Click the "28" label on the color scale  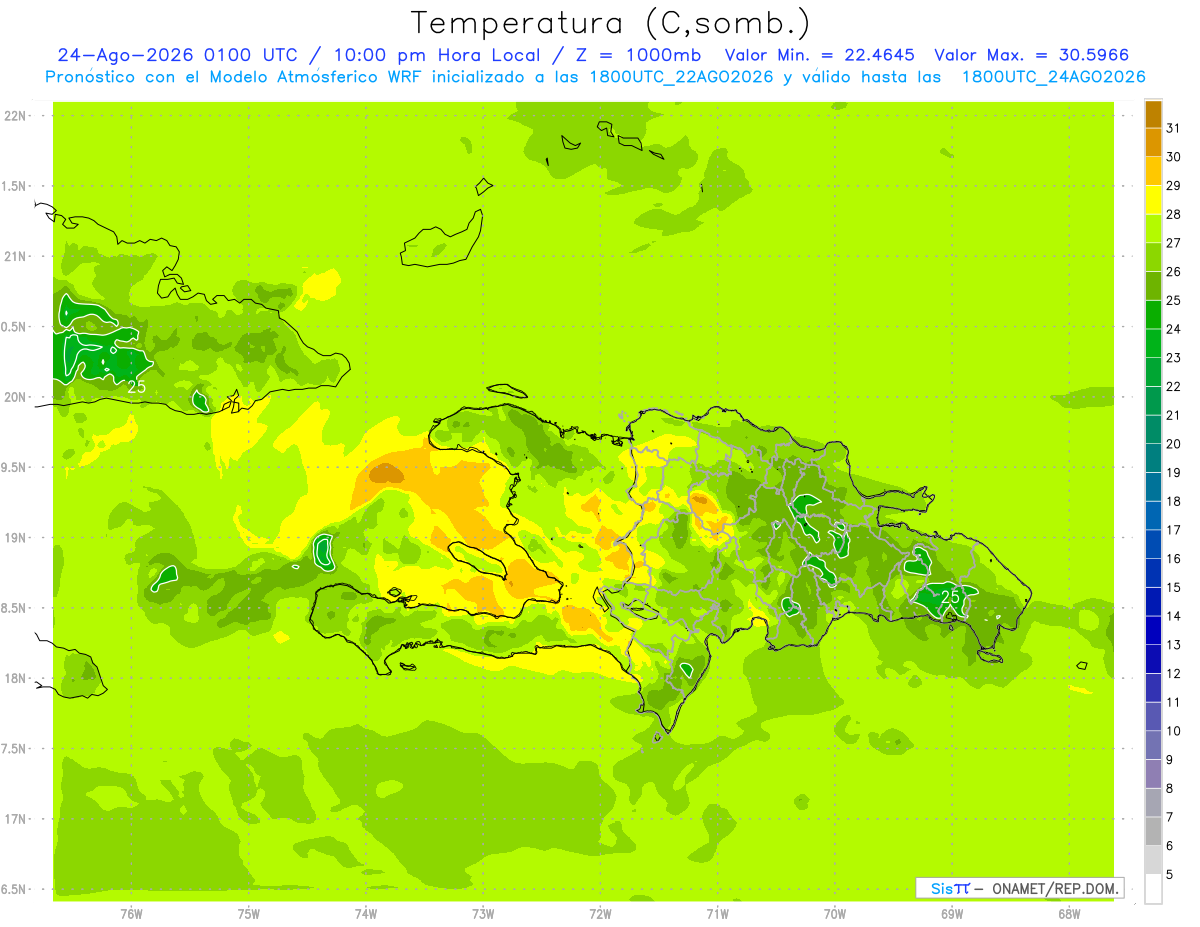click(x=1174, y=214)
